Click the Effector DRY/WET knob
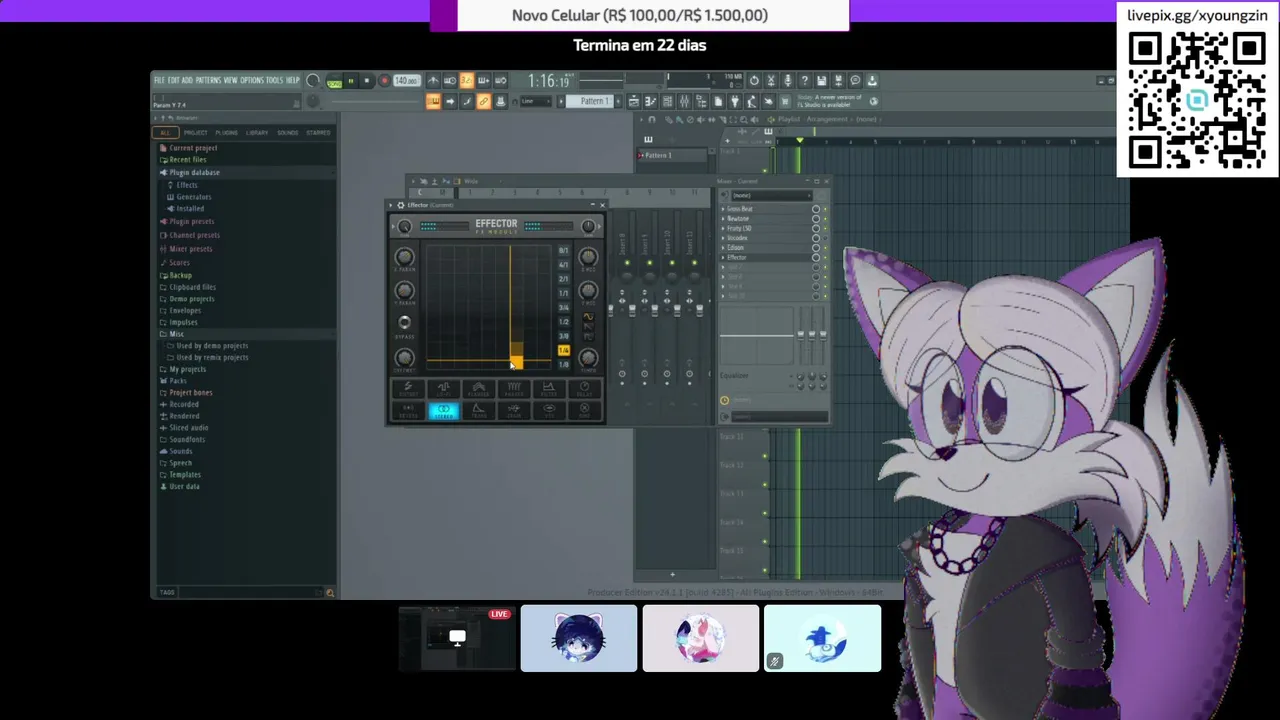Image resolution: width=1280 pixels, height=720 pixels. click(404, 357)
